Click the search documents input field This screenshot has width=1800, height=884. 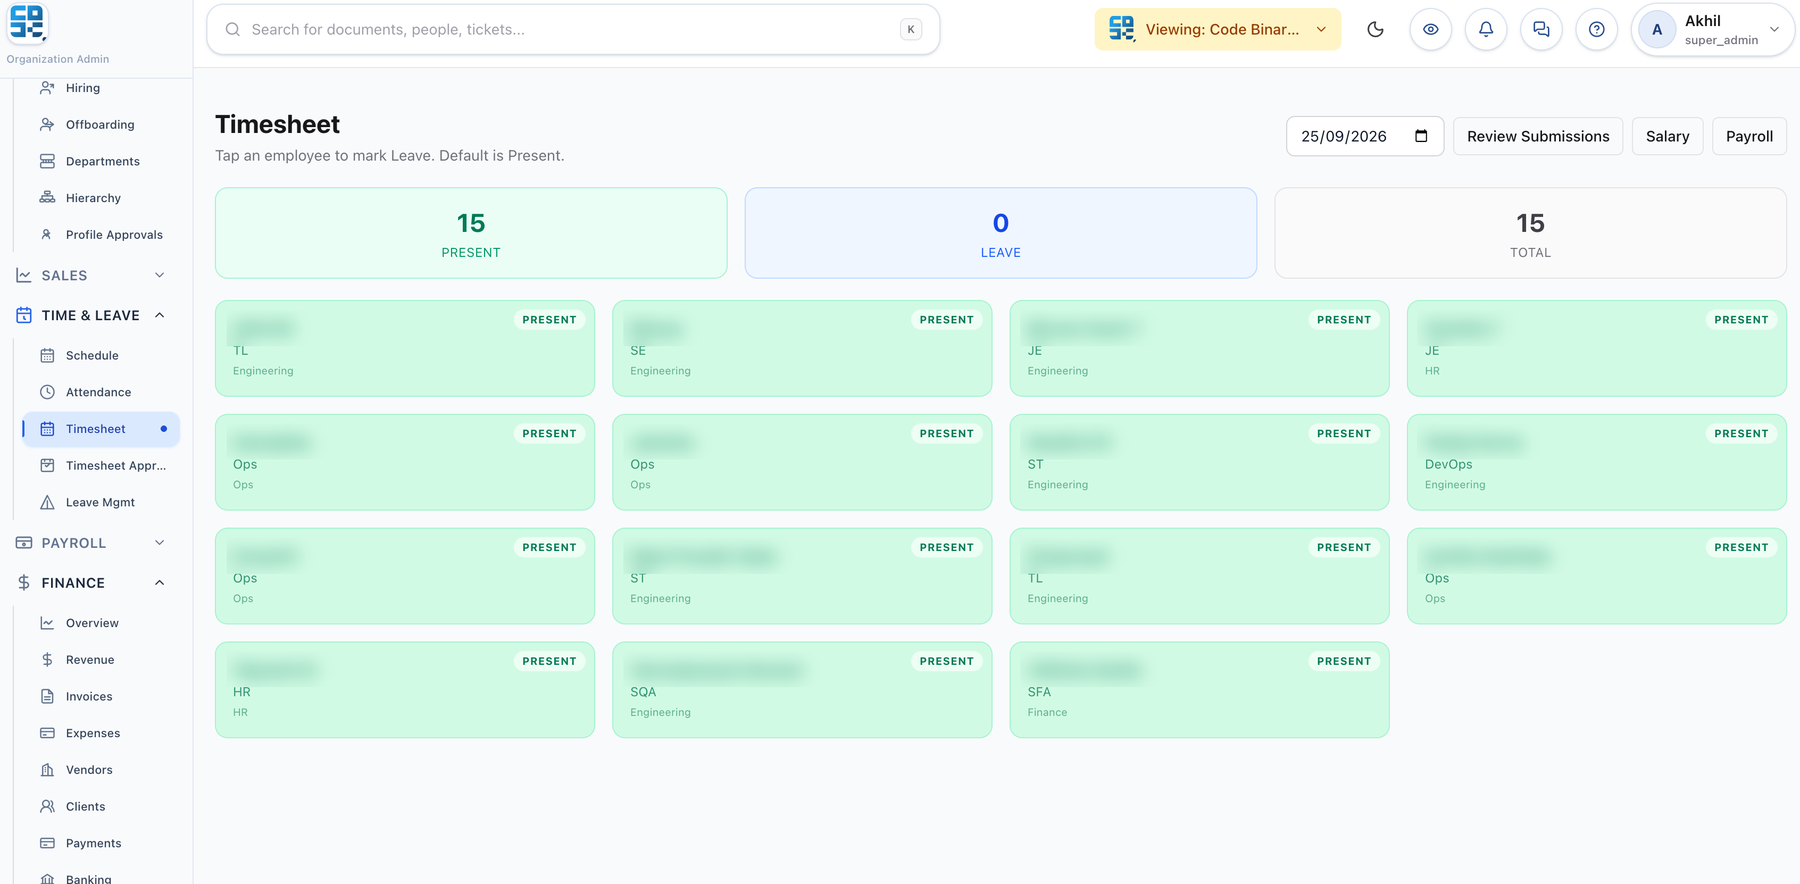(573, 30)
